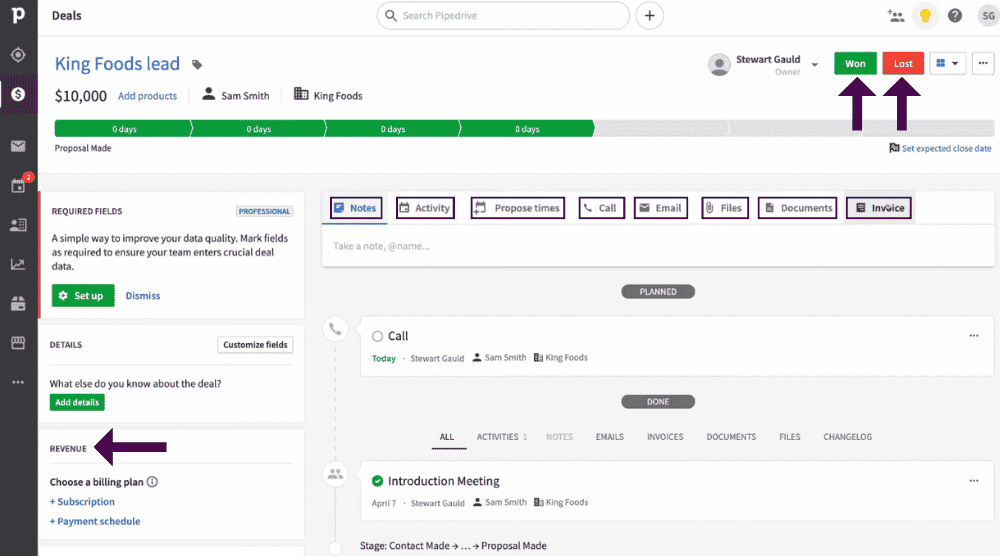Screen dimensions: 1000x556
Task: Click the invite users icon
Action: tap(895, 15)
